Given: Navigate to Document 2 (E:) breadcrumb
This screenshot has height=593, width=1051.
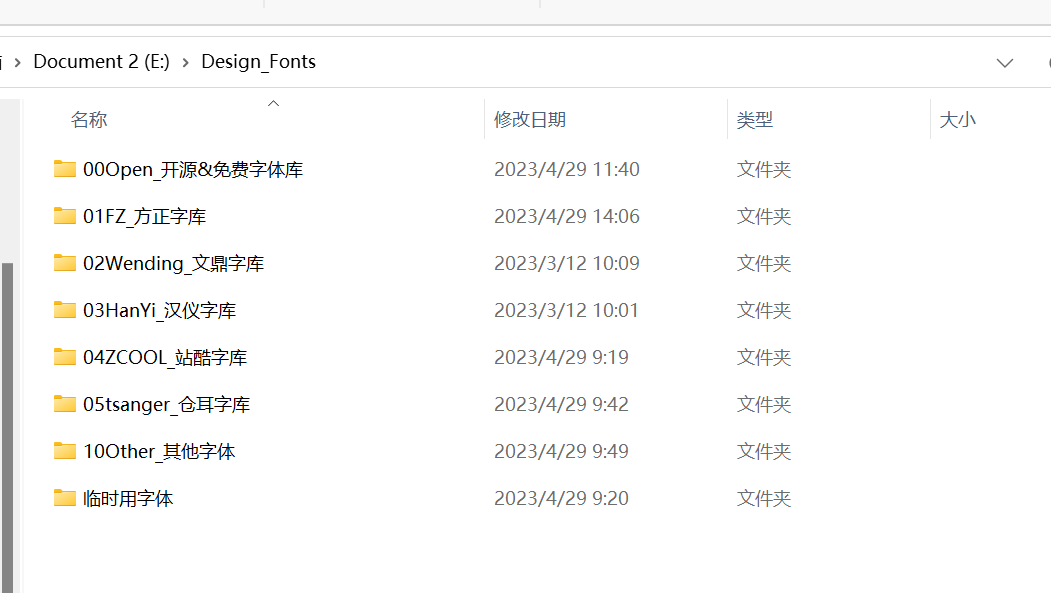Looking at the screenshot, I should [x=101, y=62].
